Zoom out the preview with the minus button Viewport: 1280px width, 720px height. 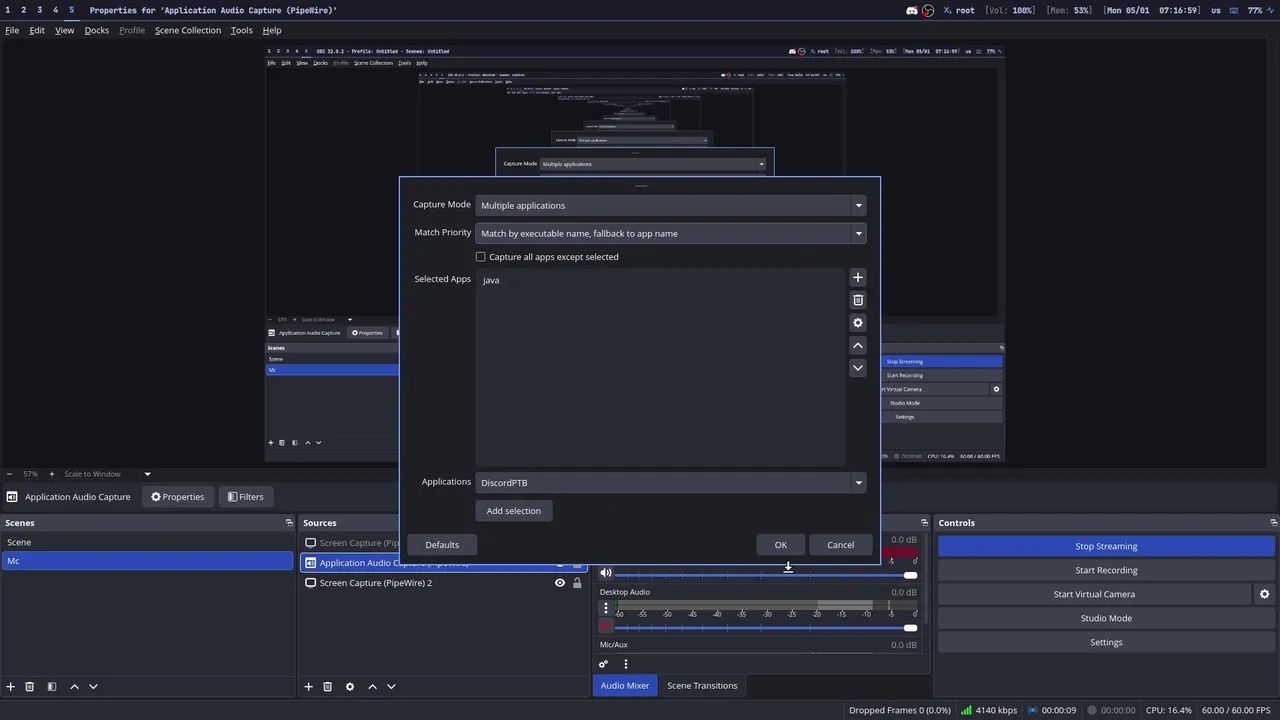point(9,474)
